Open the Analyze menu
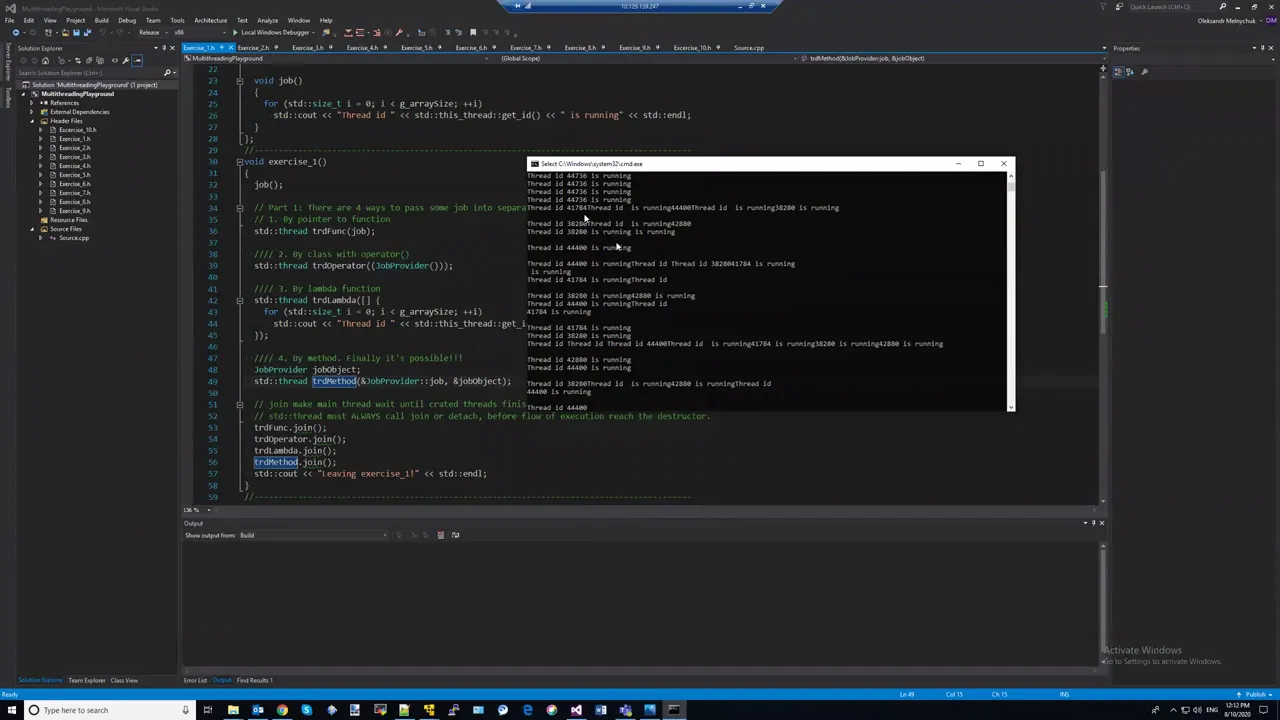Screen dimensions: 1280x720 click(x=268, y=20)
